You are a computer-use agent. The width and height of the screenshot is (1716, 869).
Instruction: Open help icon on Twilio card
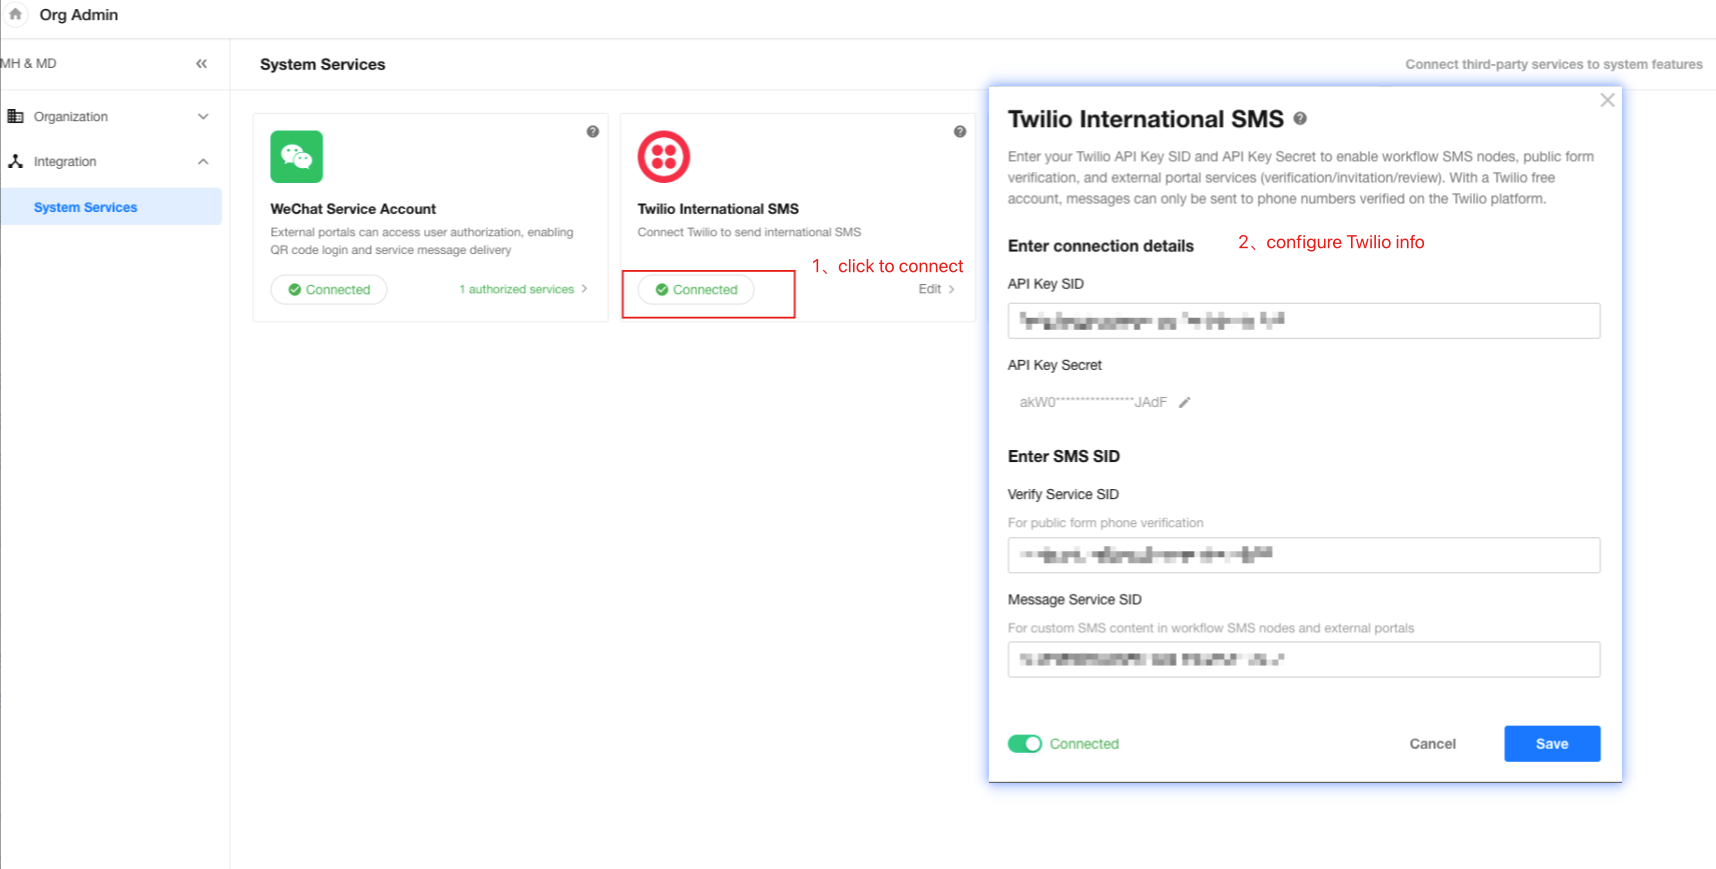(960, 132)
